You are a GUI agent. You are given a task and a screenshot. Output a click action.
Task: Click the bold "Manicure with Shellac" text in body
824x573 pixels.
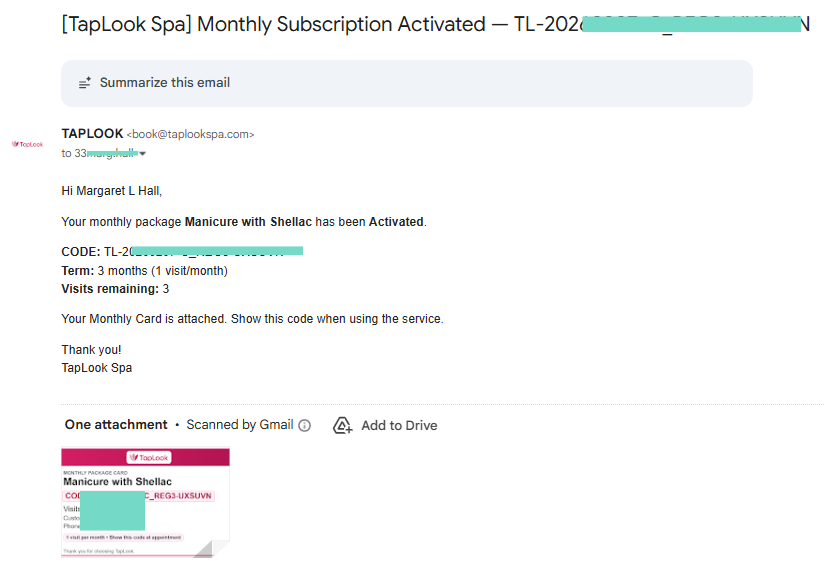click(x=248, y=222)
